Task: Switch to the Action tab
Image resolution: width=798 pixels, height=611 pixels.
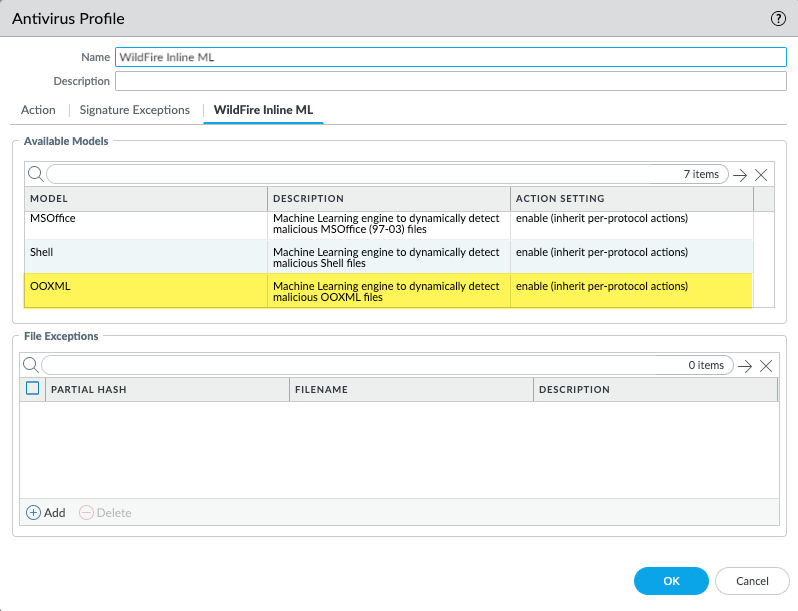Action: point(38,110)
